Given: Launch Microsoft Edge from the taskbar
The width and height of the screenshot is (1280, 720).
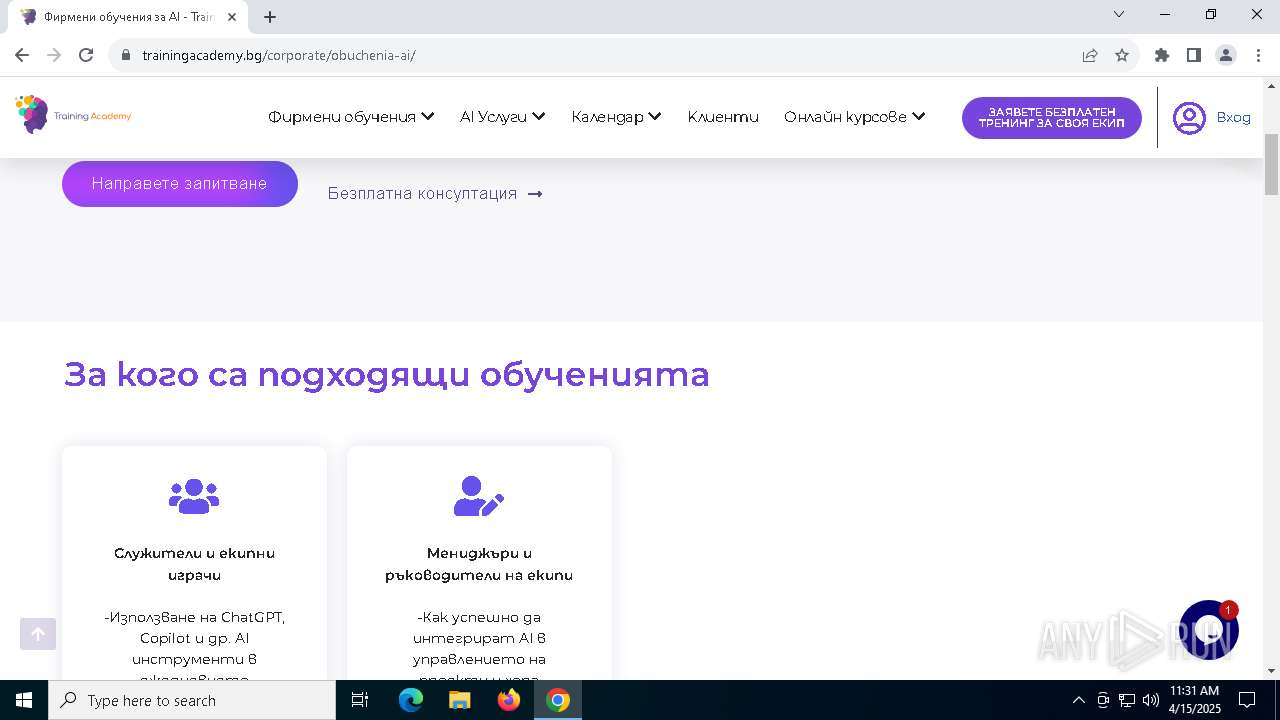Looking at the screenshot, I should coord(411,700).
